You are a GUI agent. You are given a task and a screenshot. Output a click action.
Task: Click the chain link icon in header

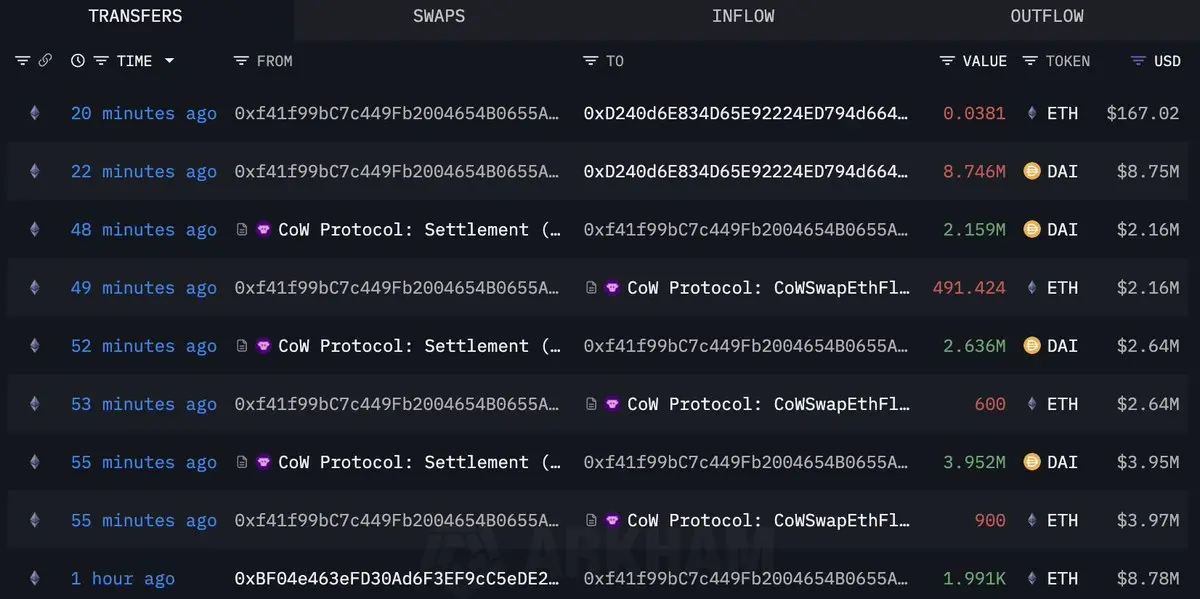click(45, 61)
